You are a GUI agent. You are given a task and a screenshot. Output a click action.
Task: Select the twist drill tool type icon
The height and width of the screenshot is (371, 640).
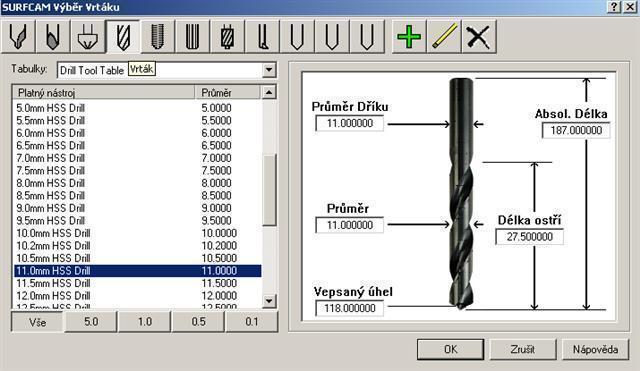tap(123, 37)
